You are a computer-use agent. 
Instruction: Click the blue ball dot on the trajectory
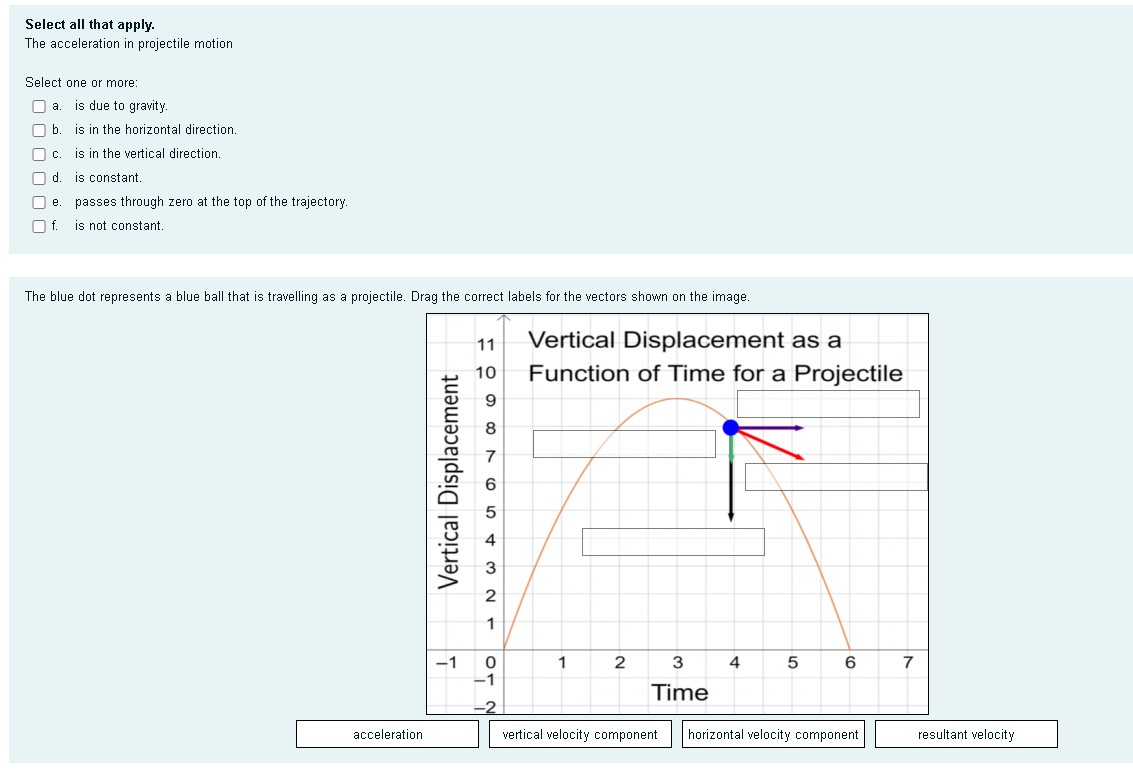tap(731, 427)
